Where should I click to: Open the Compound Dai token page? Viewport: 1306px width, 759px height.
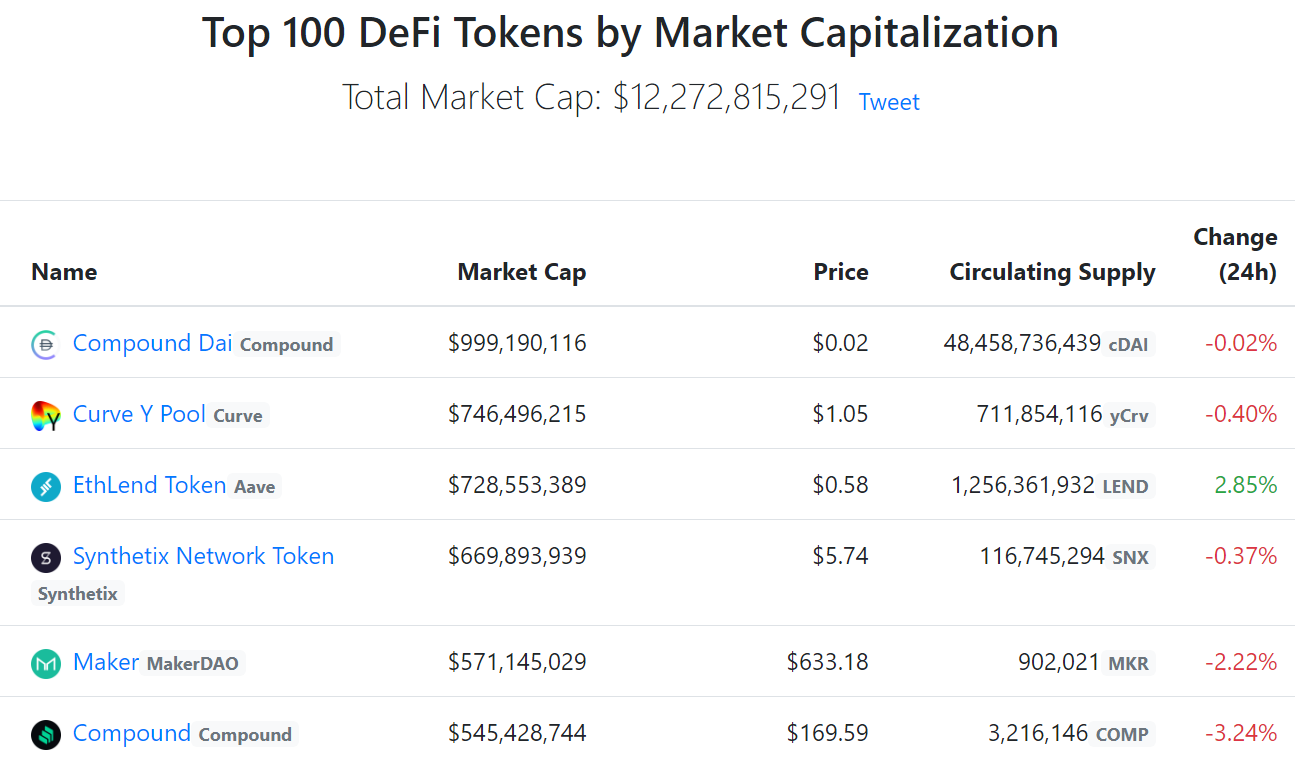coord(151,342)
